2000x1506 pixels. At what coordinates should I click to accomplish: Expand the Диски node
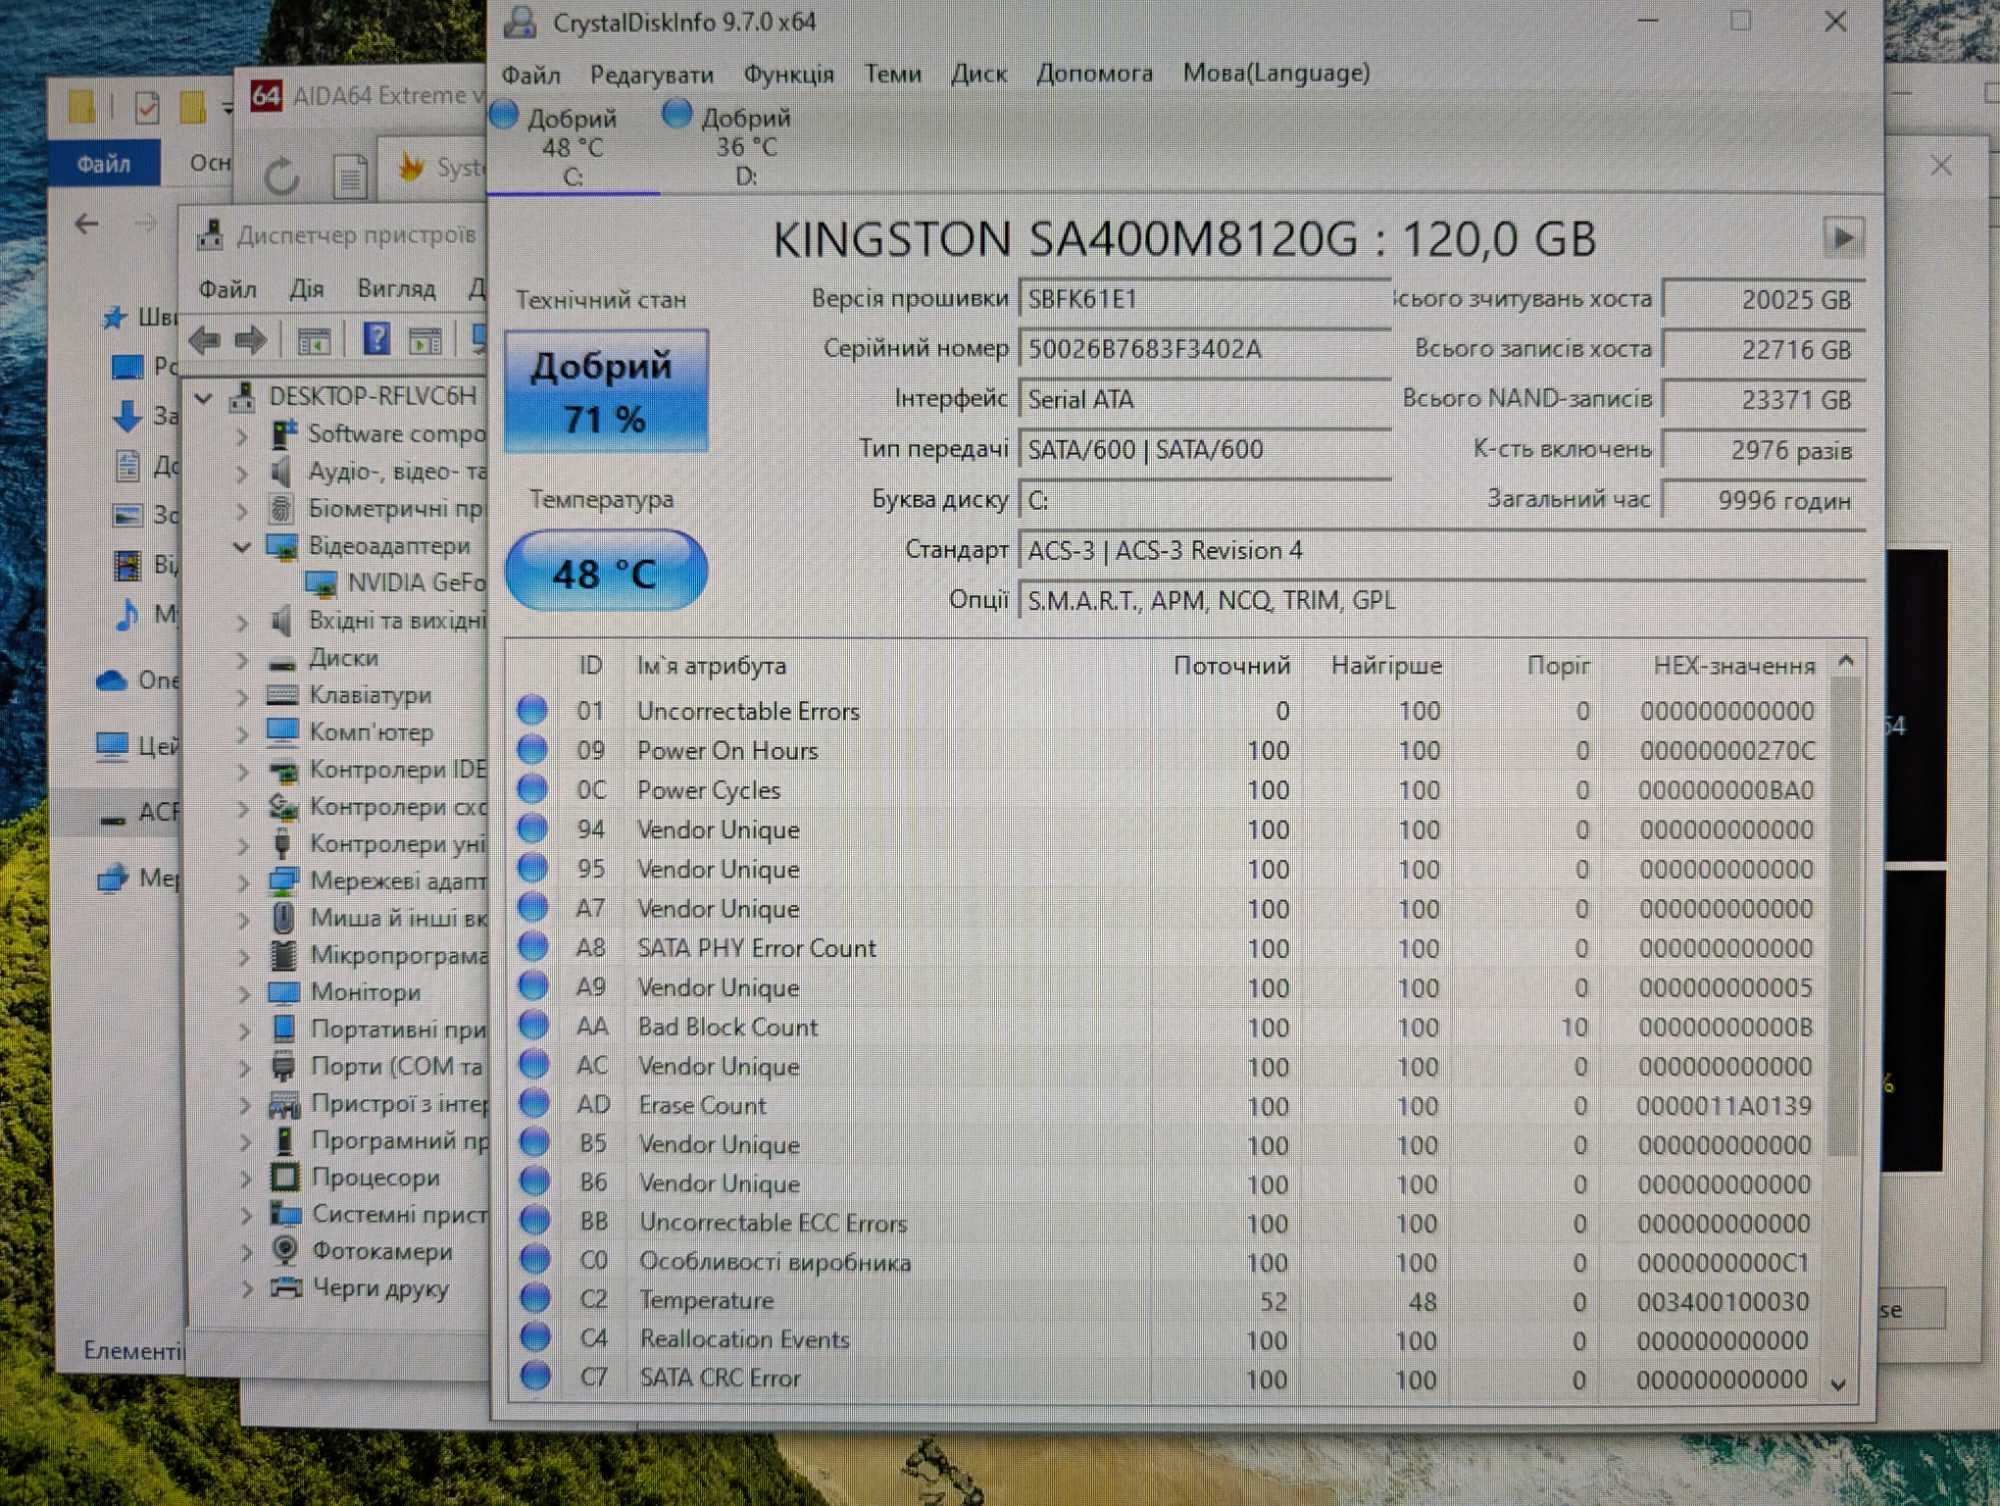243,659
